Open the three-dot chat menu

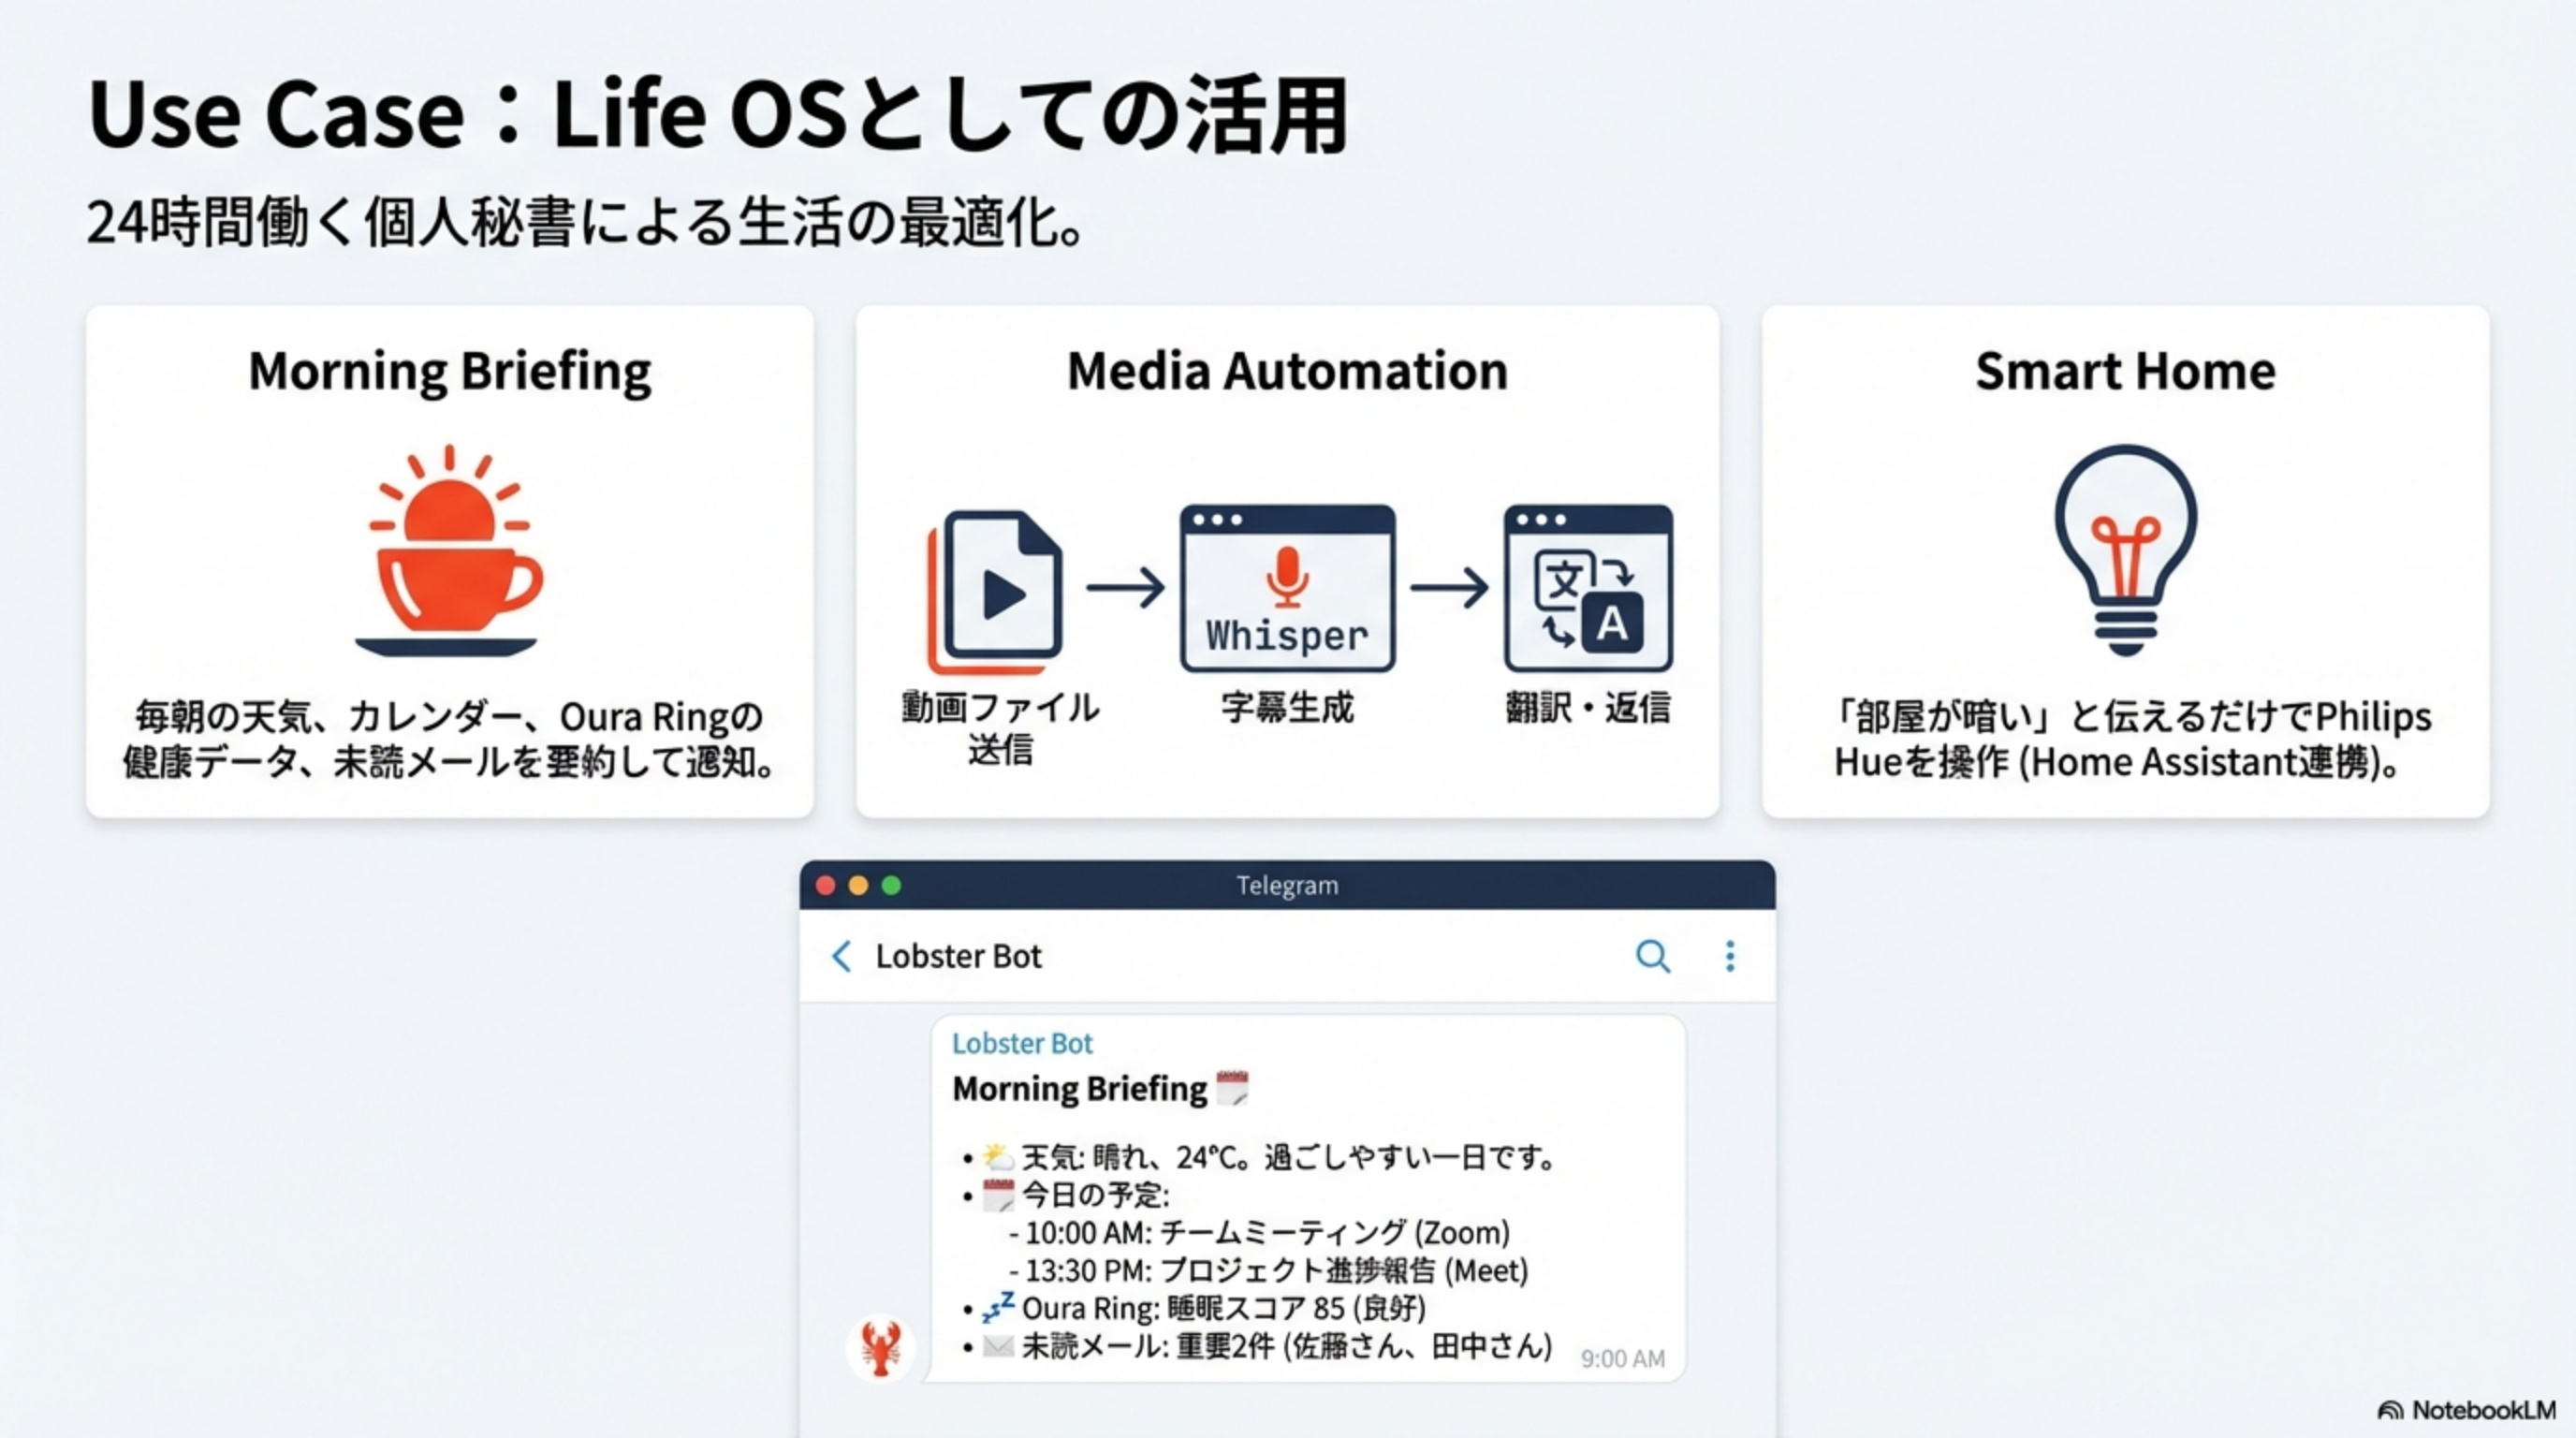coord(1730,956)
